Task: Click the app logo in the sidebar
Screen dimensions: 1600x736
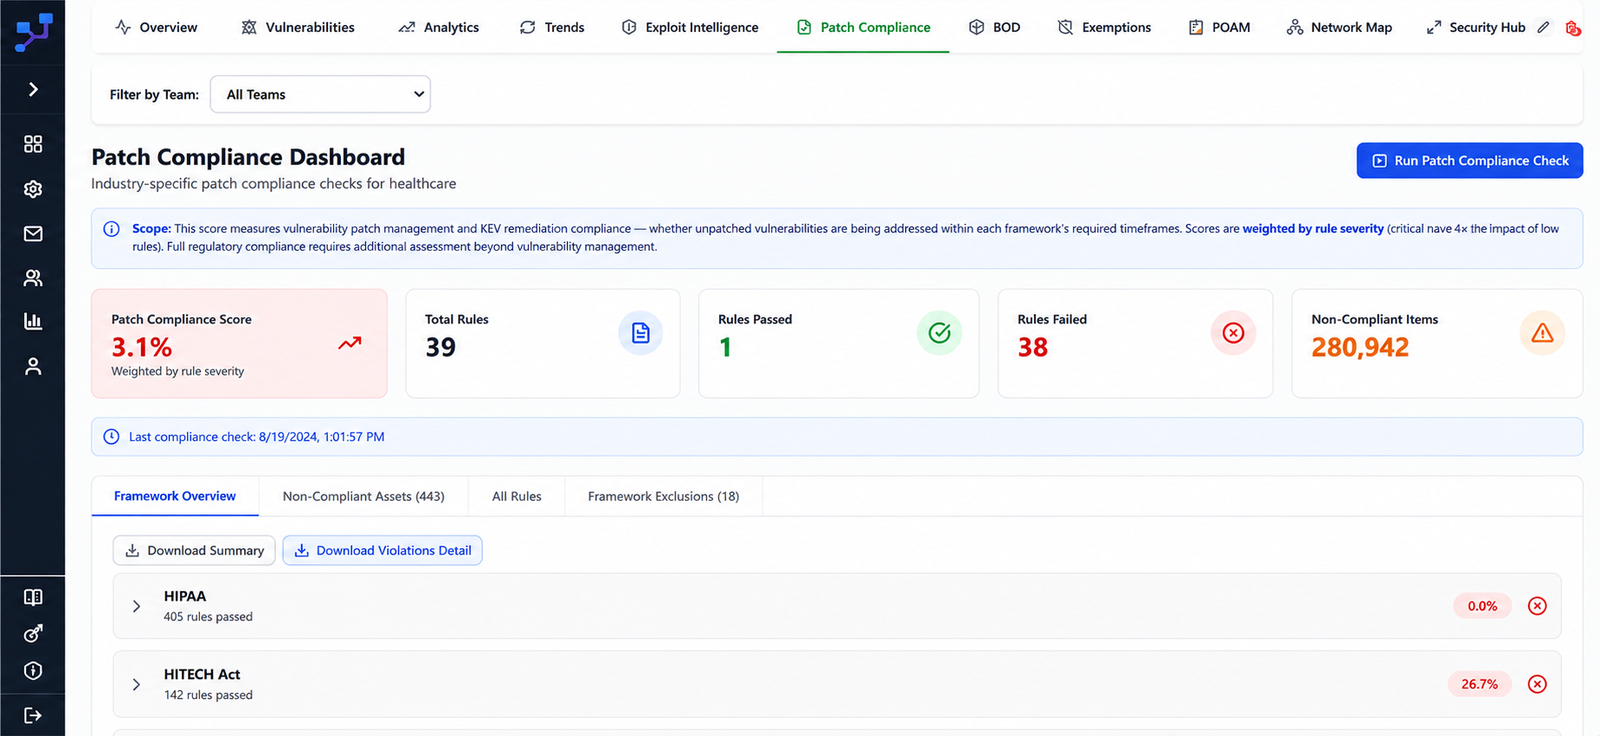Action: click(33, 31)
